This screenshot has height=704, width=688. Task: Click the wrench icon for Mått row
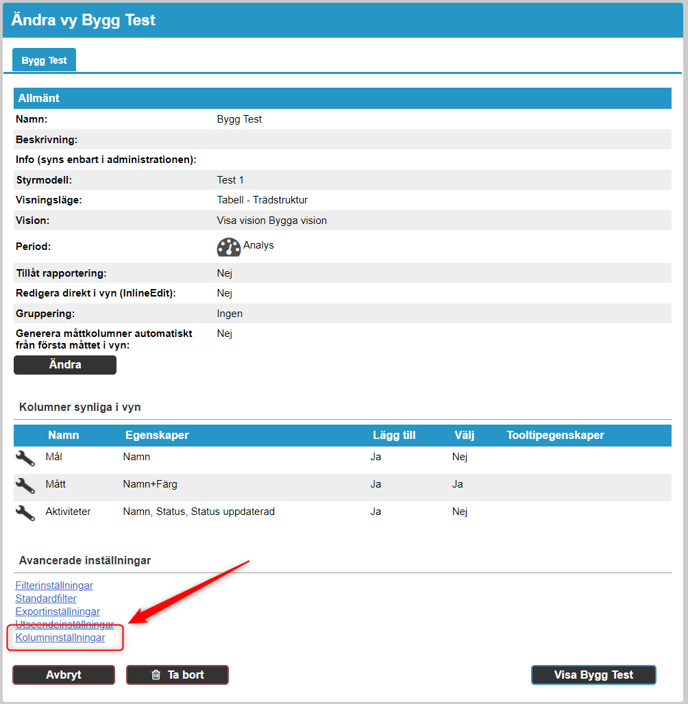tap(25, 485)
